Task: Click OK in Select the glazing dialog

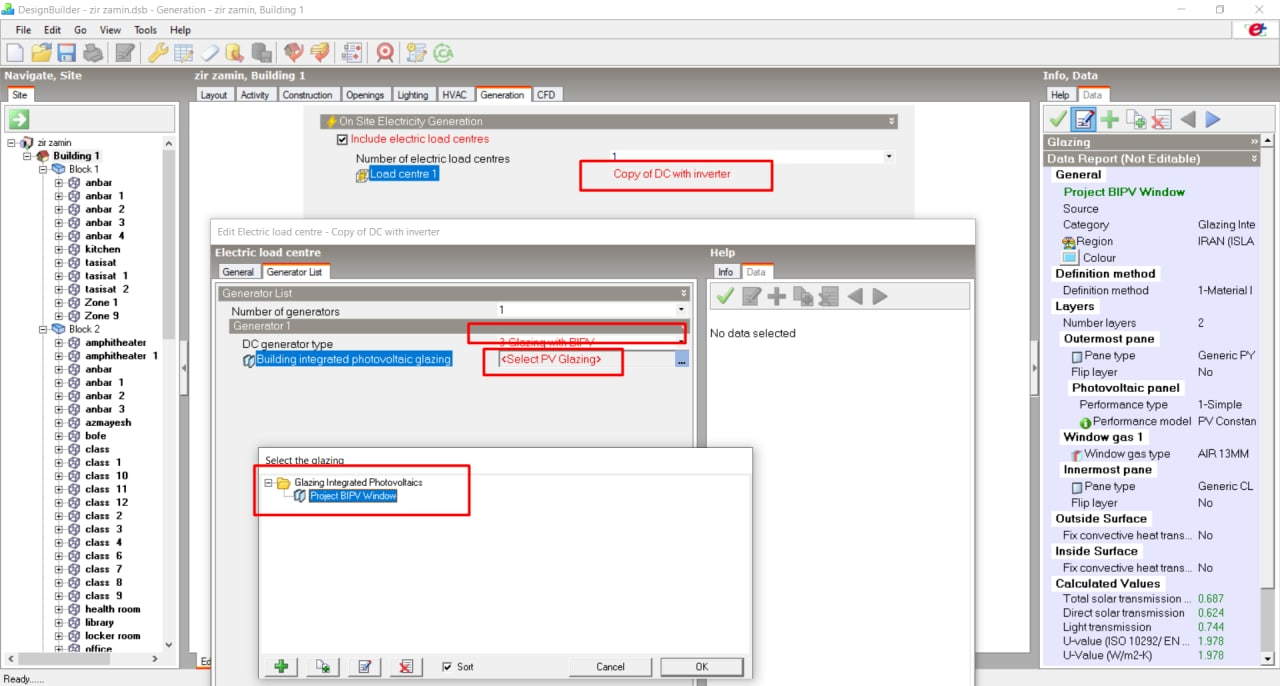Action: (x=701, y=667)
